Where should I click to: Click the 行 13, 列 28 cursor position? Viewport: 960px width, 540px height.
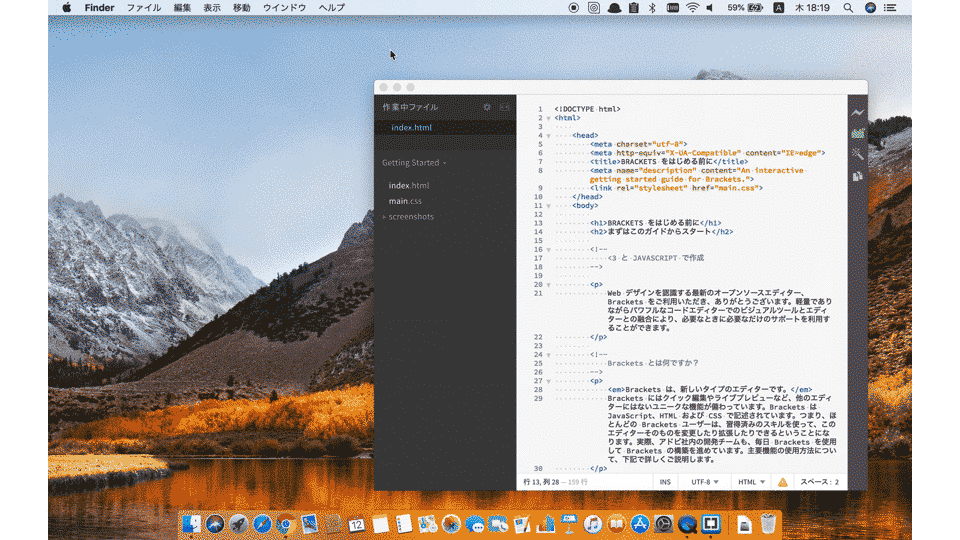(x=542, y=482)
